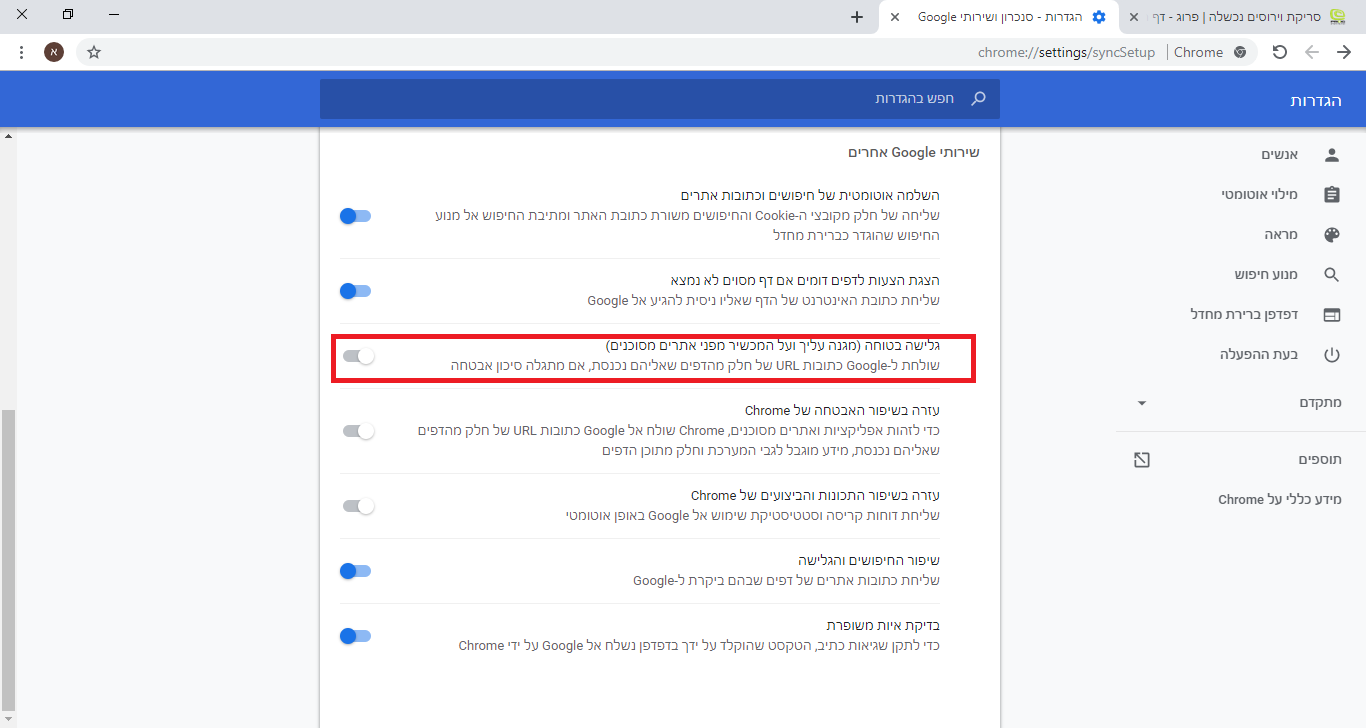Click the title הצגת הצעות לדפים דומים אם דף מסוים לא נמצא
The width and height of the screenshot is (1366, 728).
[x=805, y=279]
